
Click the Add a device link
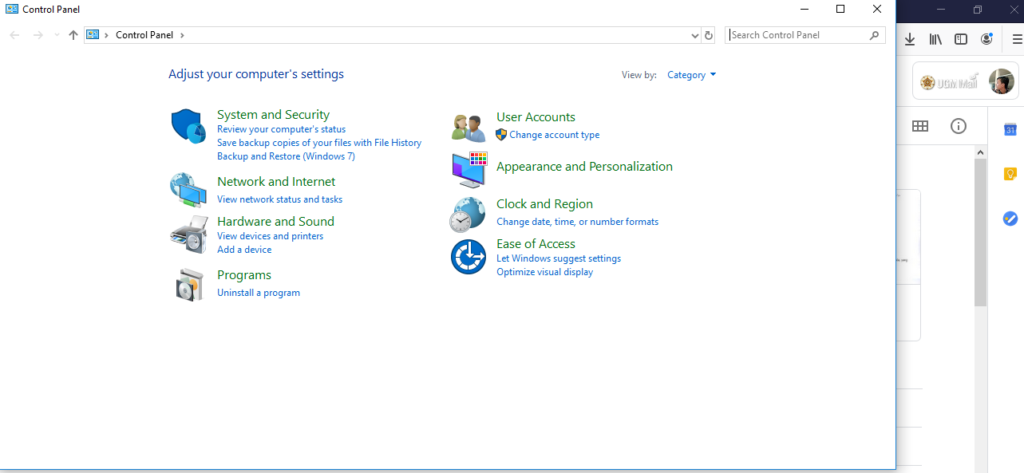[244, 250]
